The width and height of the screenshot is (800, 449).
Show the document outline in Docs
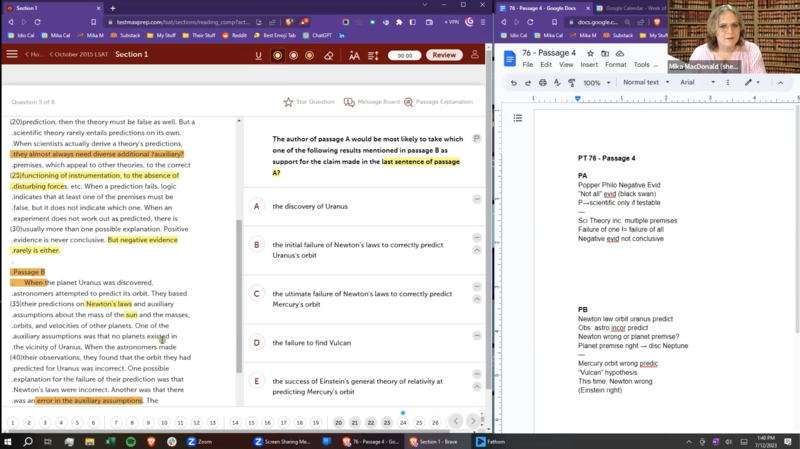pos(517,118)
